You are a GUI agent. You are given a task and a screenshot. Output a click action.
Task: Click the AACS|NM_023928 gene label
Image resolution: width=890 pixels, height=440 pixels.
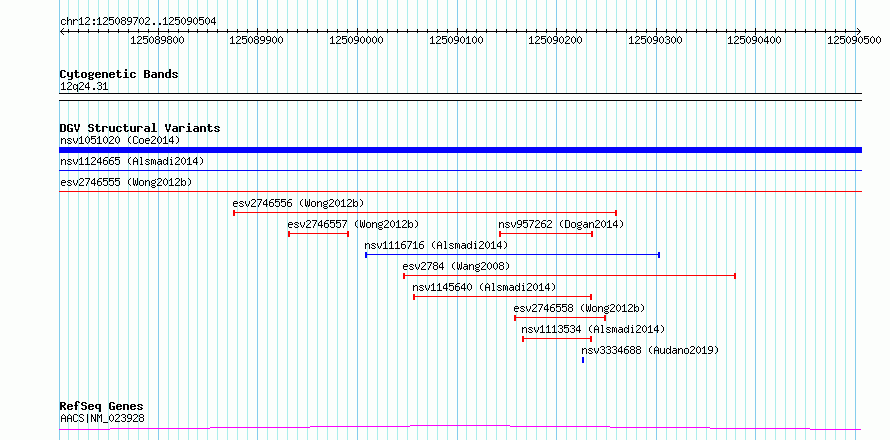pyautogui.click(x=102, y=418)
